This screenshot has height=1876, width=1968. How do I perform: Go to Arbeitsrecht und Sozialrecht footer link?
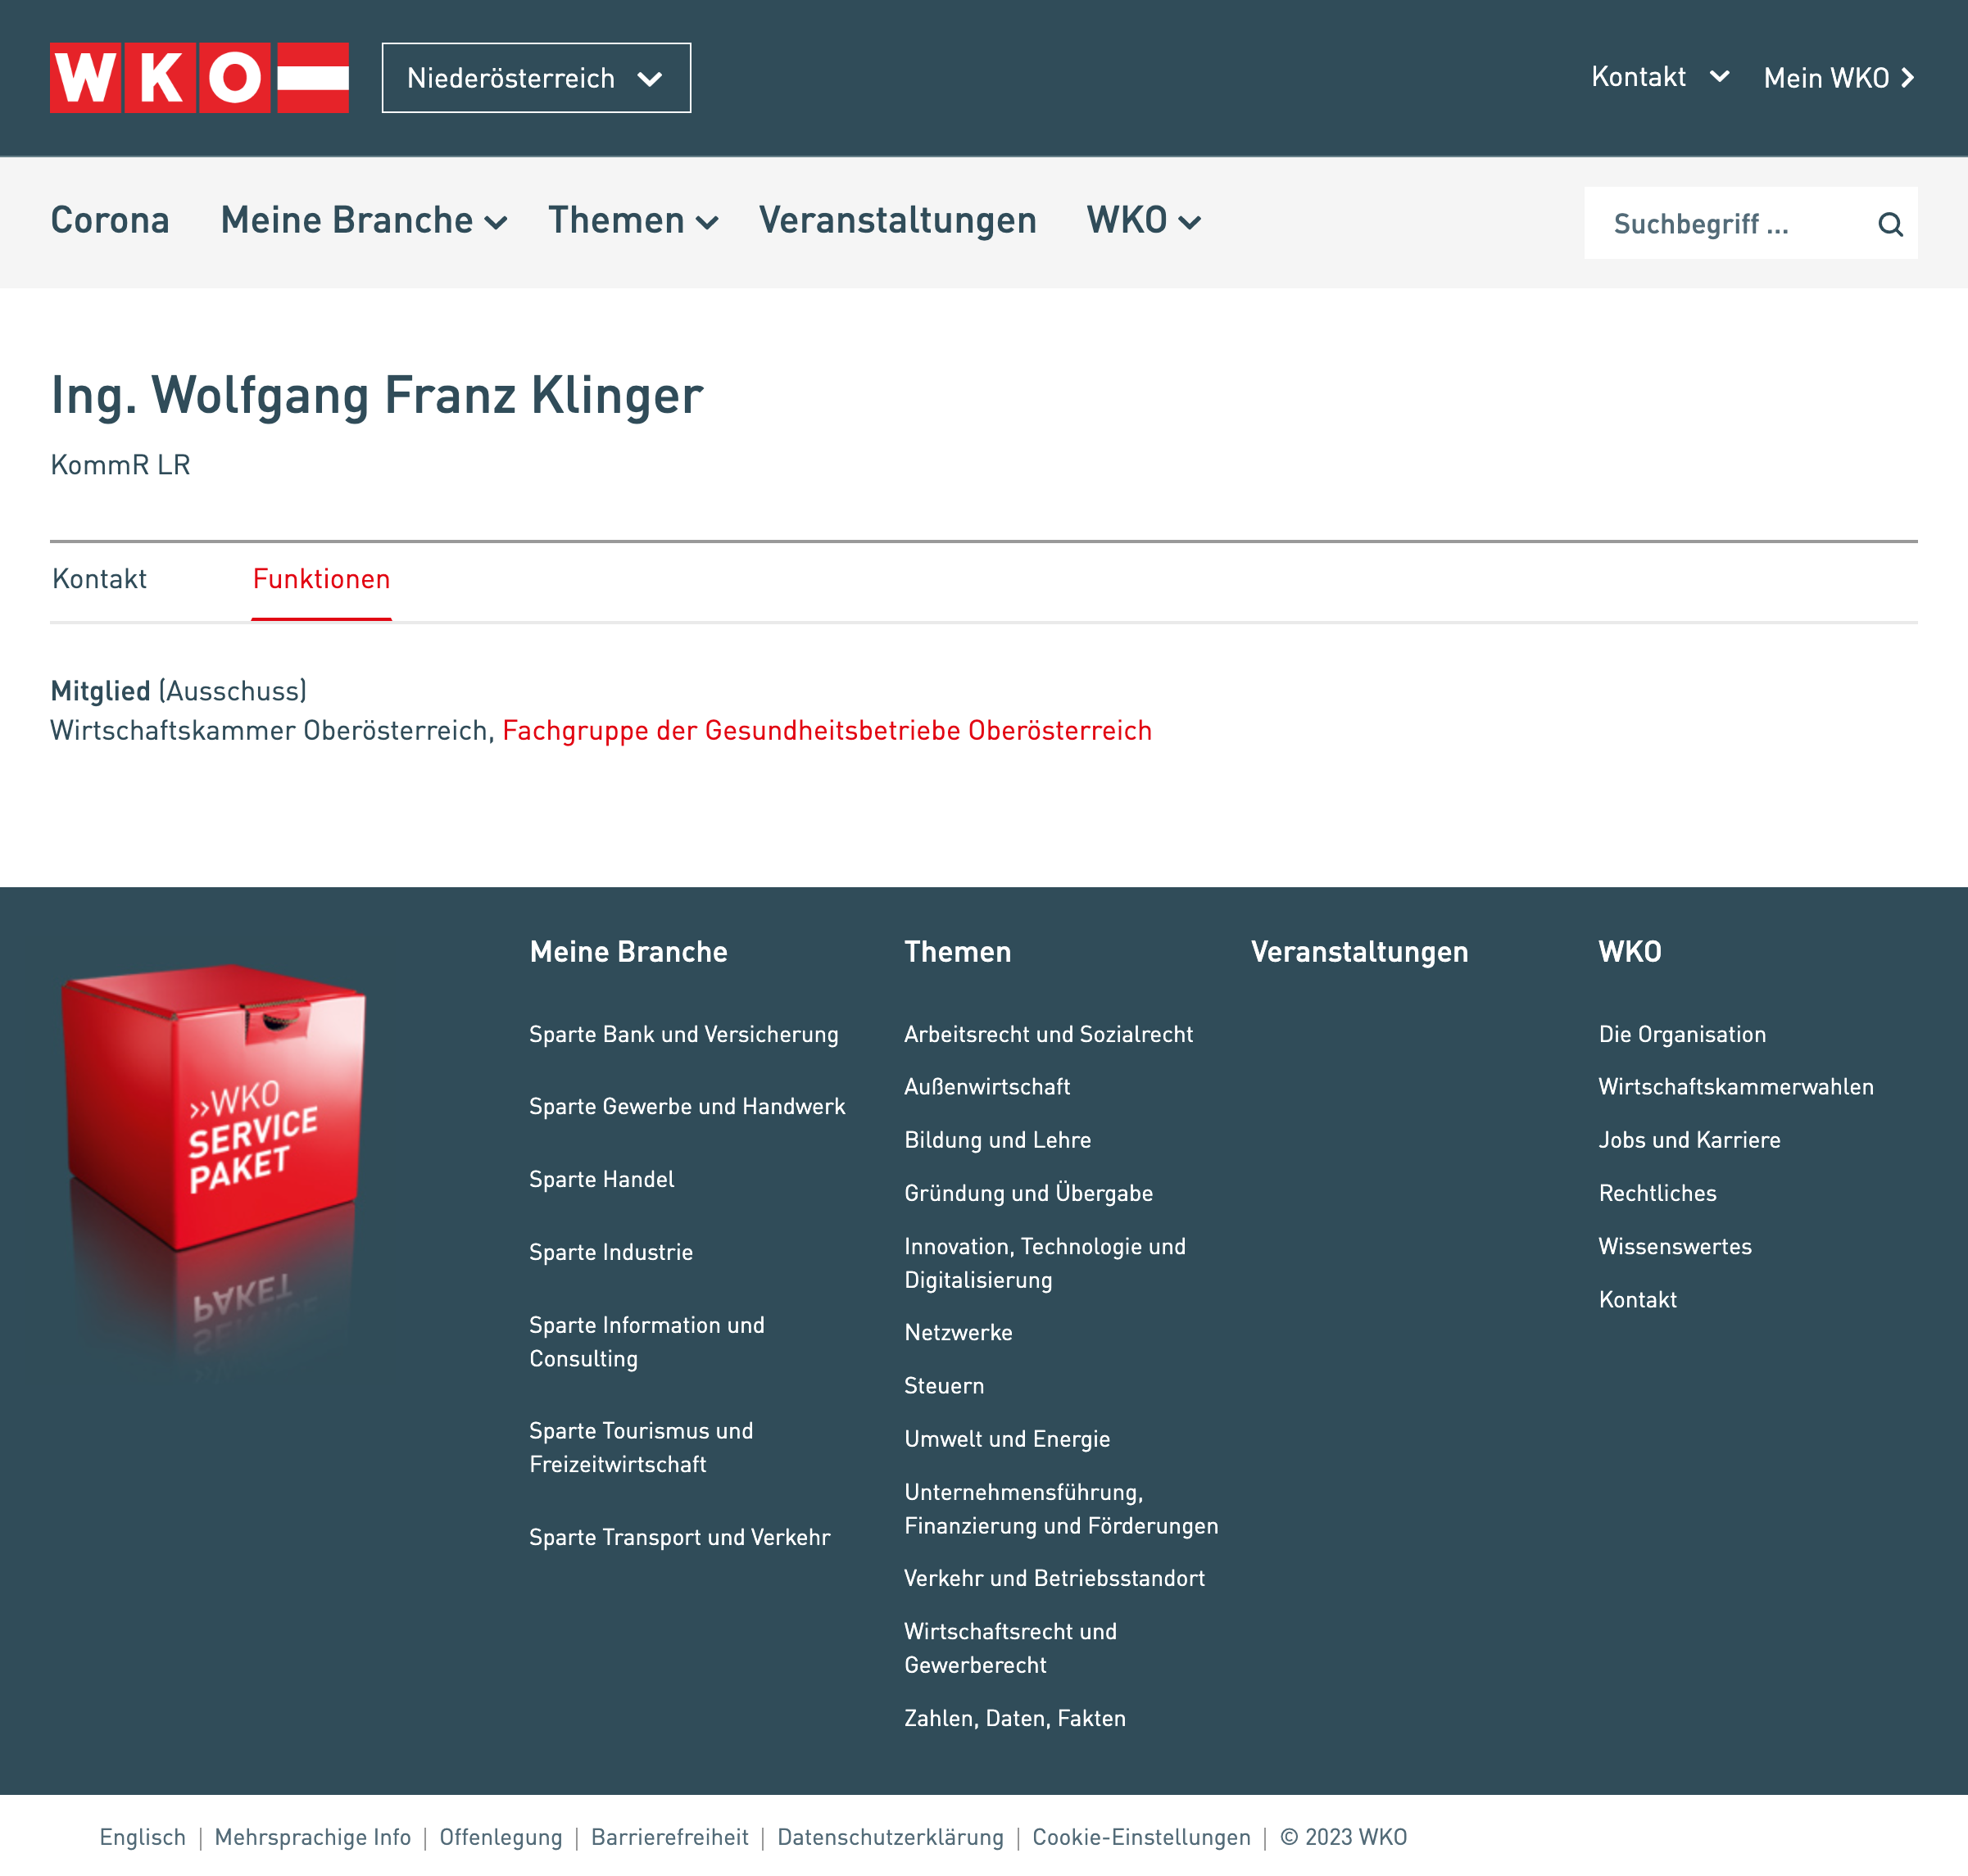[x=1048, y=1034]
